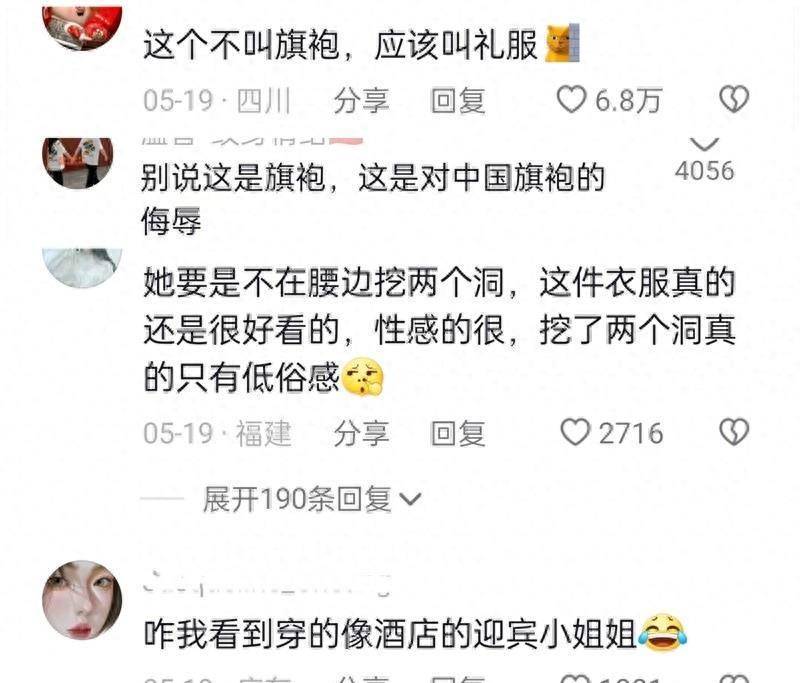This screenshot has width=800, height=683.
Task: Reply to the 福建 comment via 回复
Action: [458, 433]
